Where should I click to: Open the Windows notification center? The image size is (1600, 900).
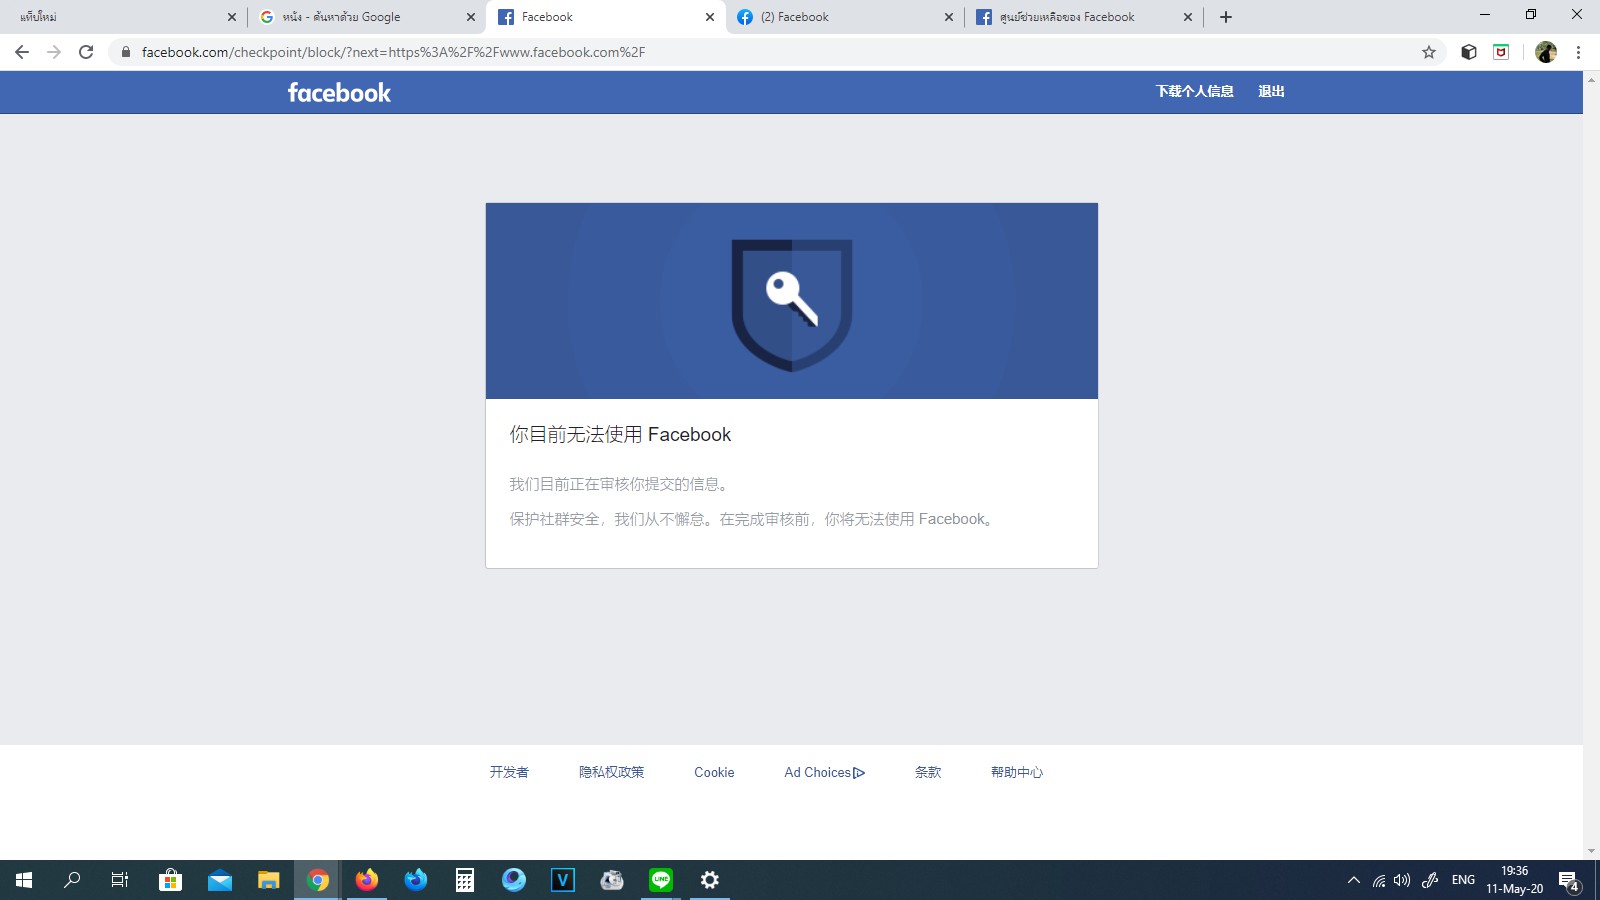pyautogui.click(x=1570, y=880)
